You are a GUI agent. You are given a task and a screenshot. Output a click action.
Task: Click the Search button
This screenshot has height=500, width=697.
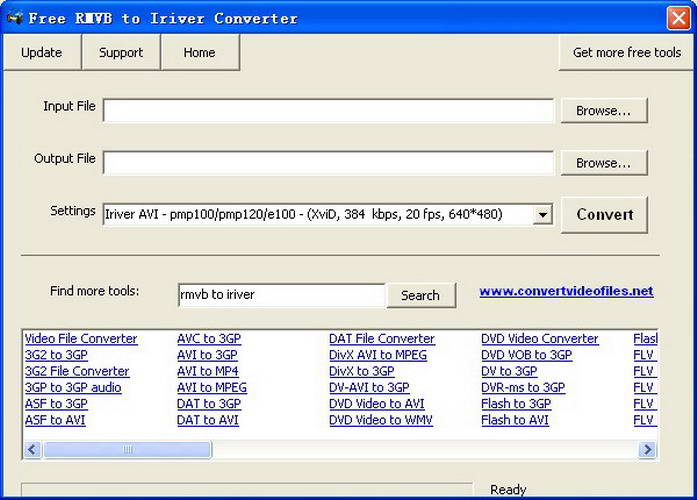tap(421, 295)
